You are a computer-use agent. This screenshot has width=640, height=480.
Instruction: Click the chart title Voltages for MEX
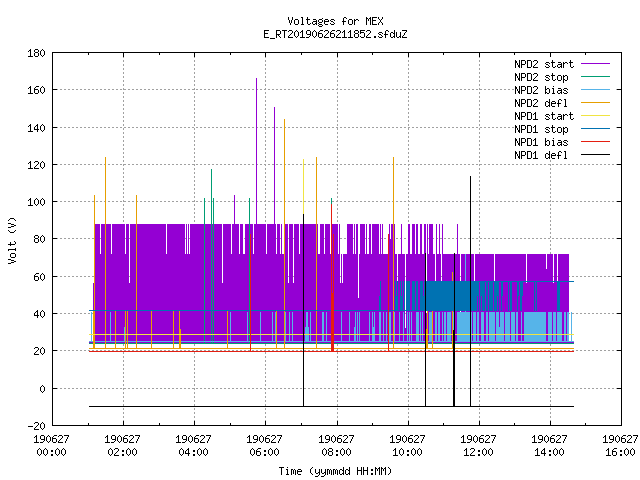tap(335, 21)
